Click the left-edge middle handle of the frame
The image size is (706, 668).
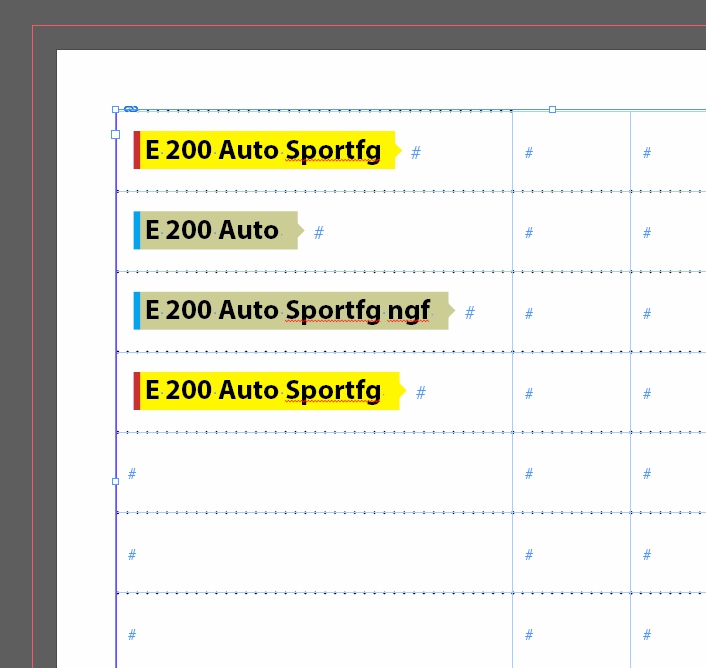point(115,481)
